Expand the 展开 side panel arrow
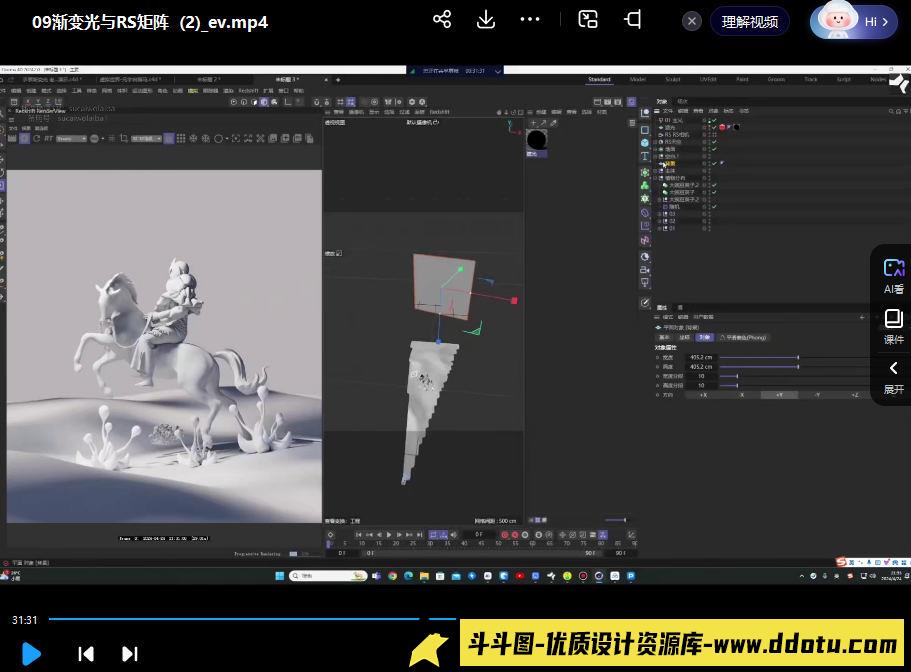 tap(893, 378)
